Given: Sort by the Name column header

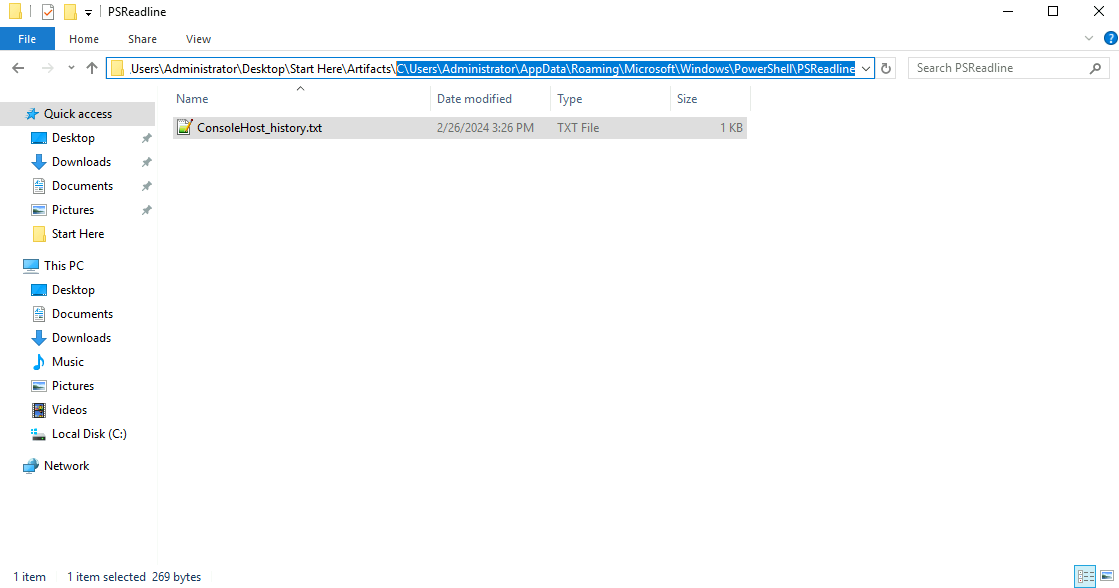Looking at the screenshot, I should pos(192,98).
